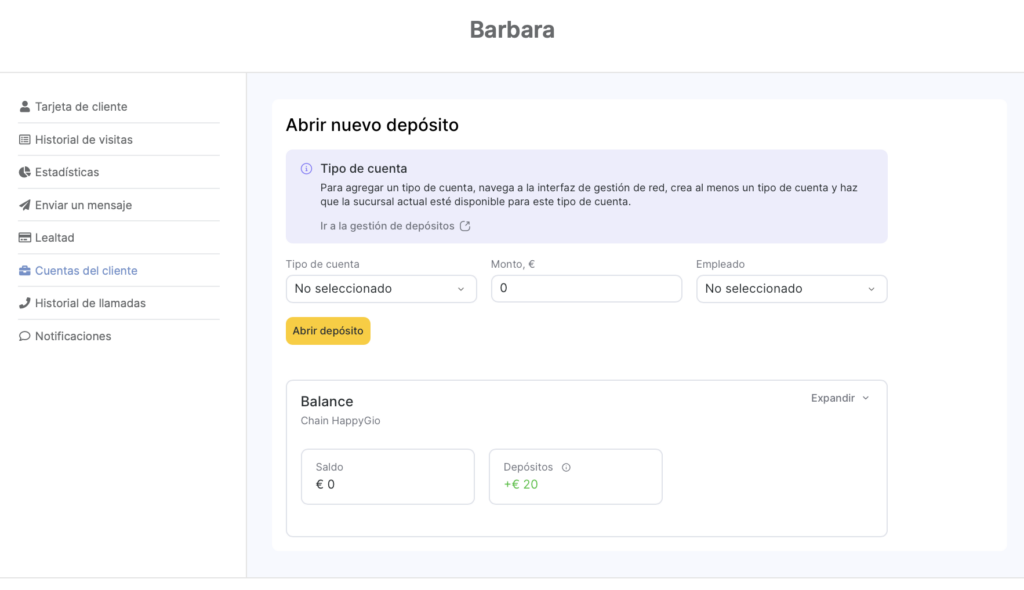Click the Lealtad card icon
Viewport: 1024px width, 590px height.
click(25, 238)
